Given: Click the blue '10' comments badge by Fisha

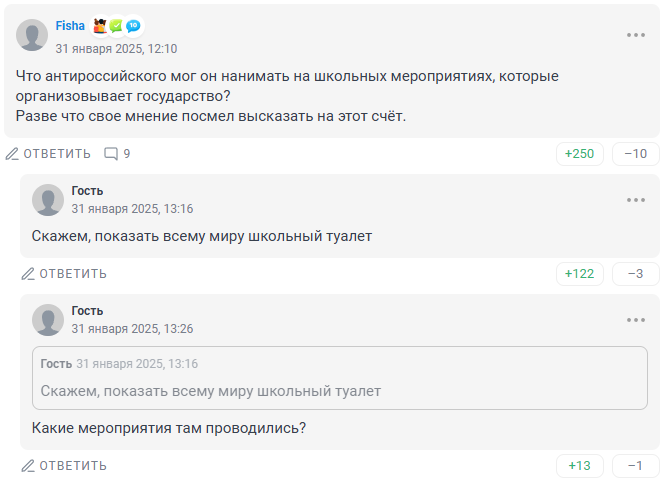Looking at the screenshot, I should click(133, 26).
